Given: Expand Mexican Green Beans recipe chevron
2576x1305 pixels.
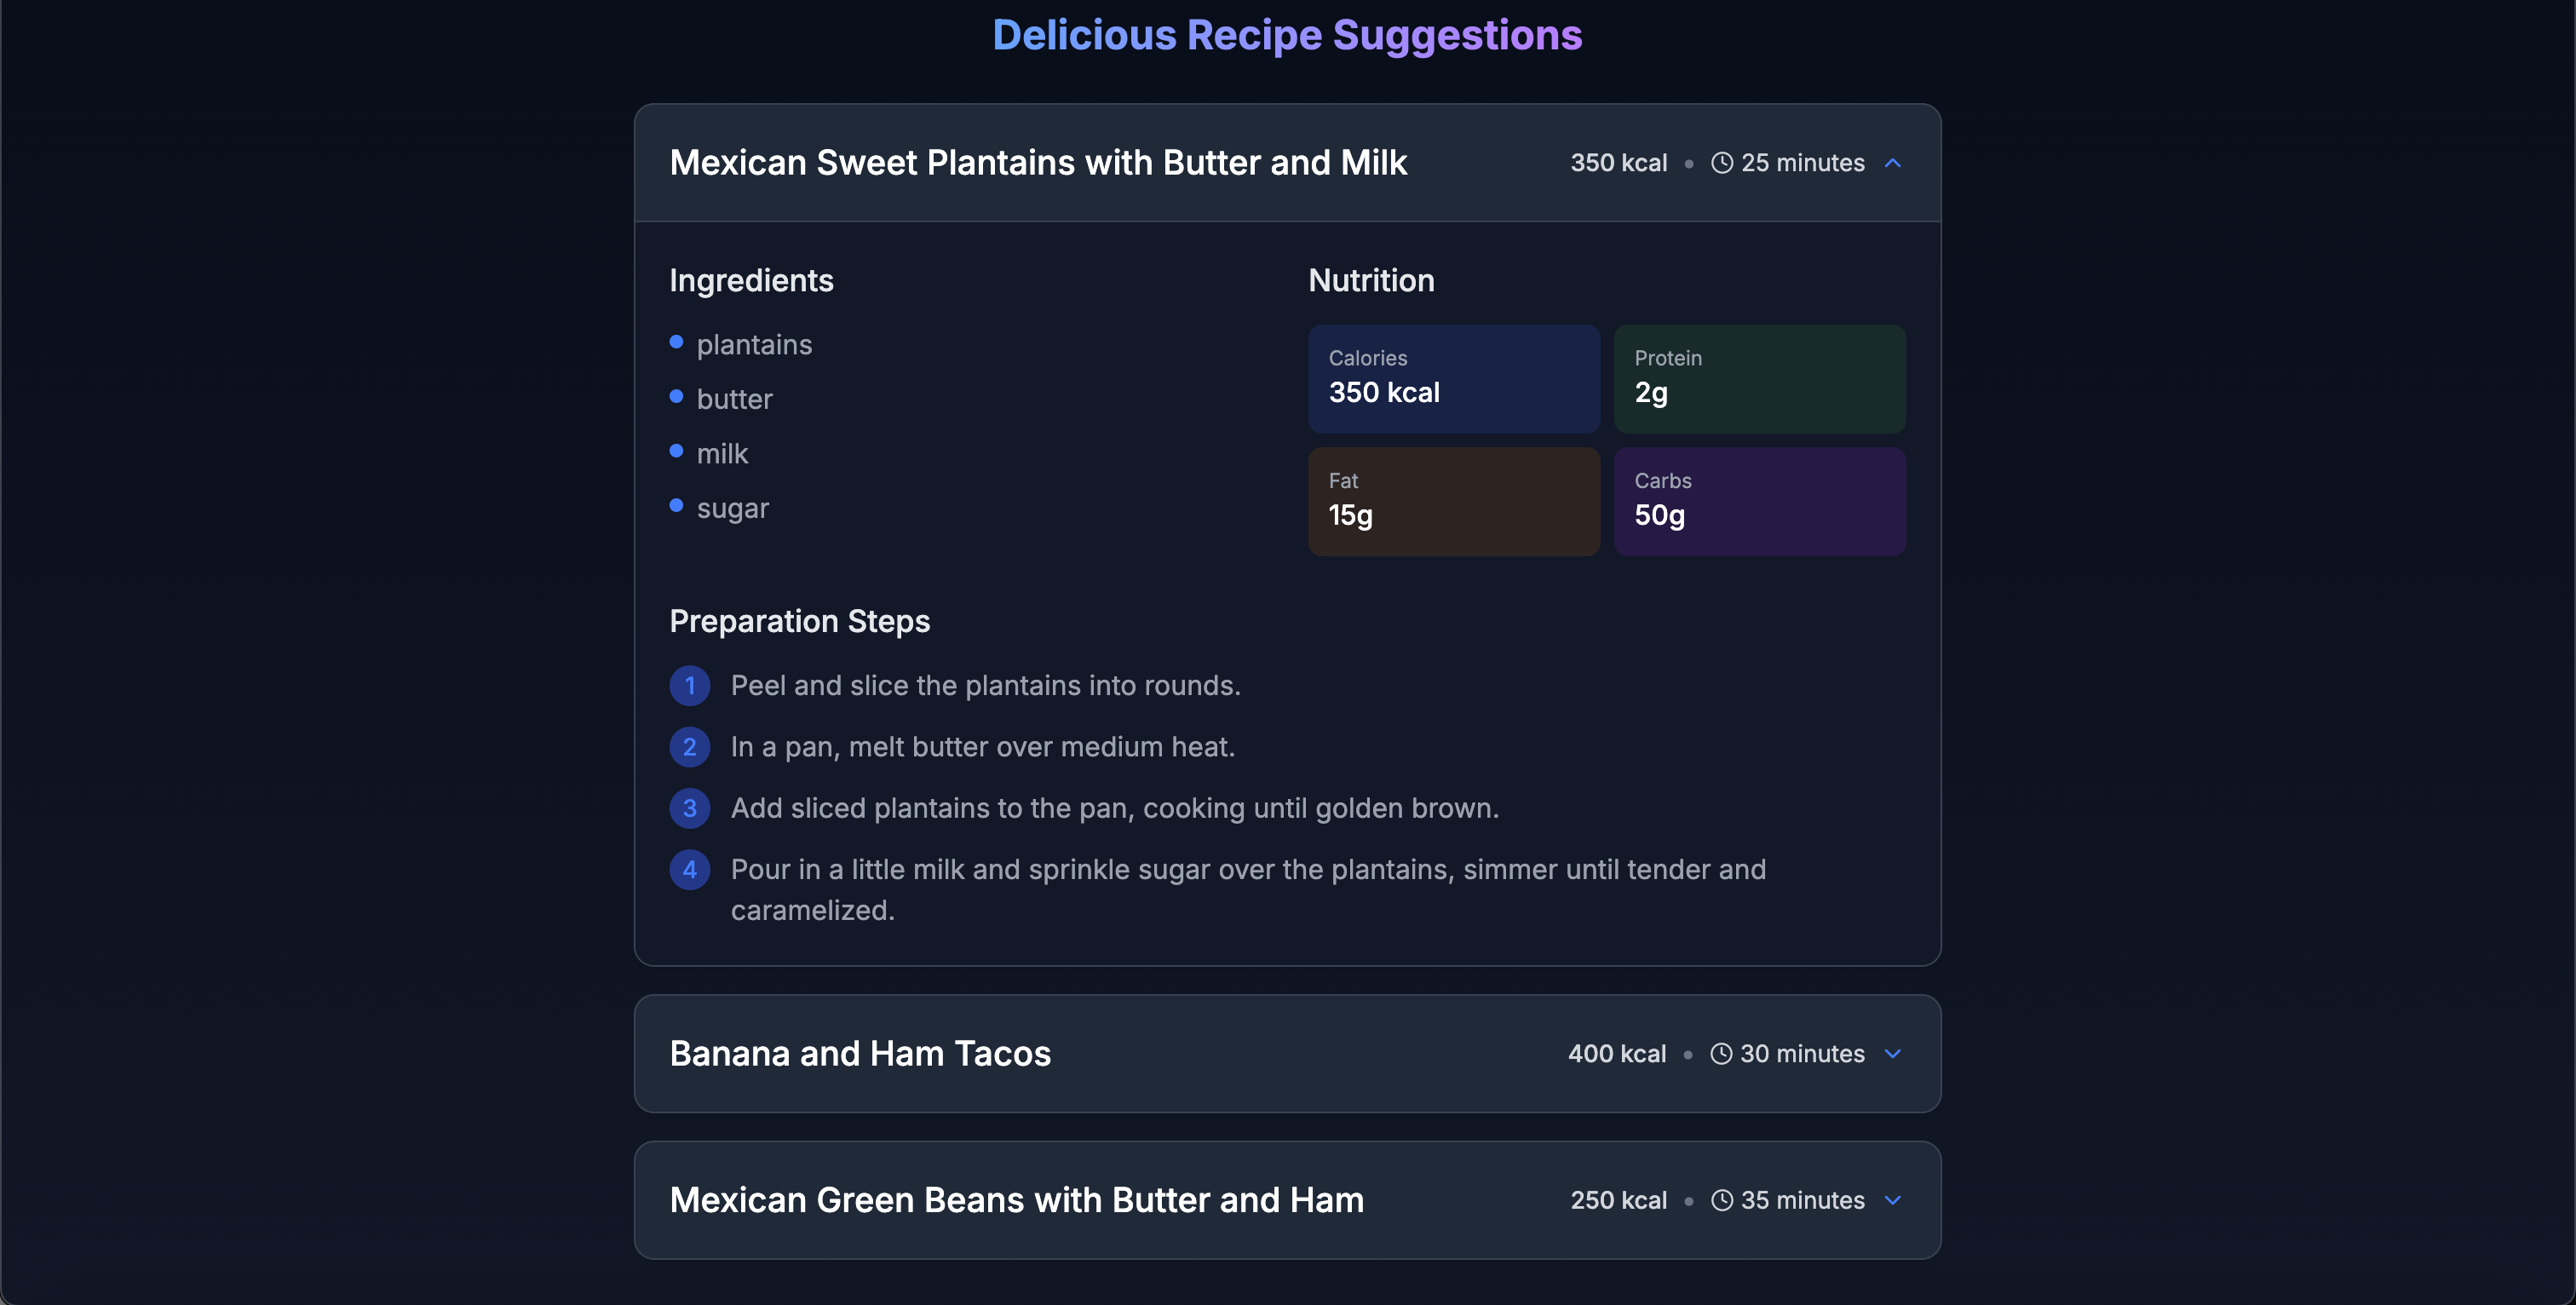Looking at the screenshot, I should (x=1892, y=1200).
